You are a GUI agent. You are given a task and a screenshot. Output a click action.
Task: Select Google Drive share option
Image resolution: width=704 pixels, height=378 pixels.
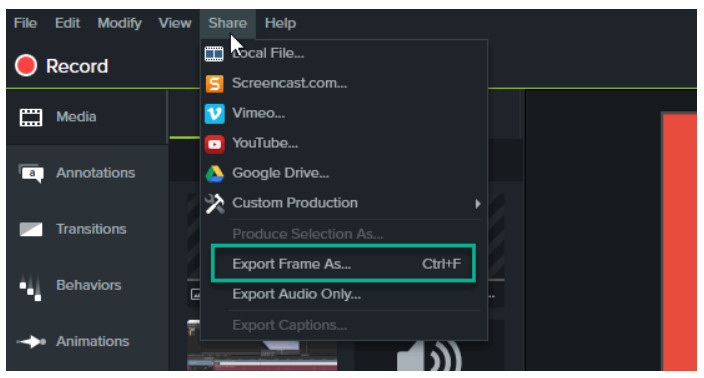pos(343,173)
